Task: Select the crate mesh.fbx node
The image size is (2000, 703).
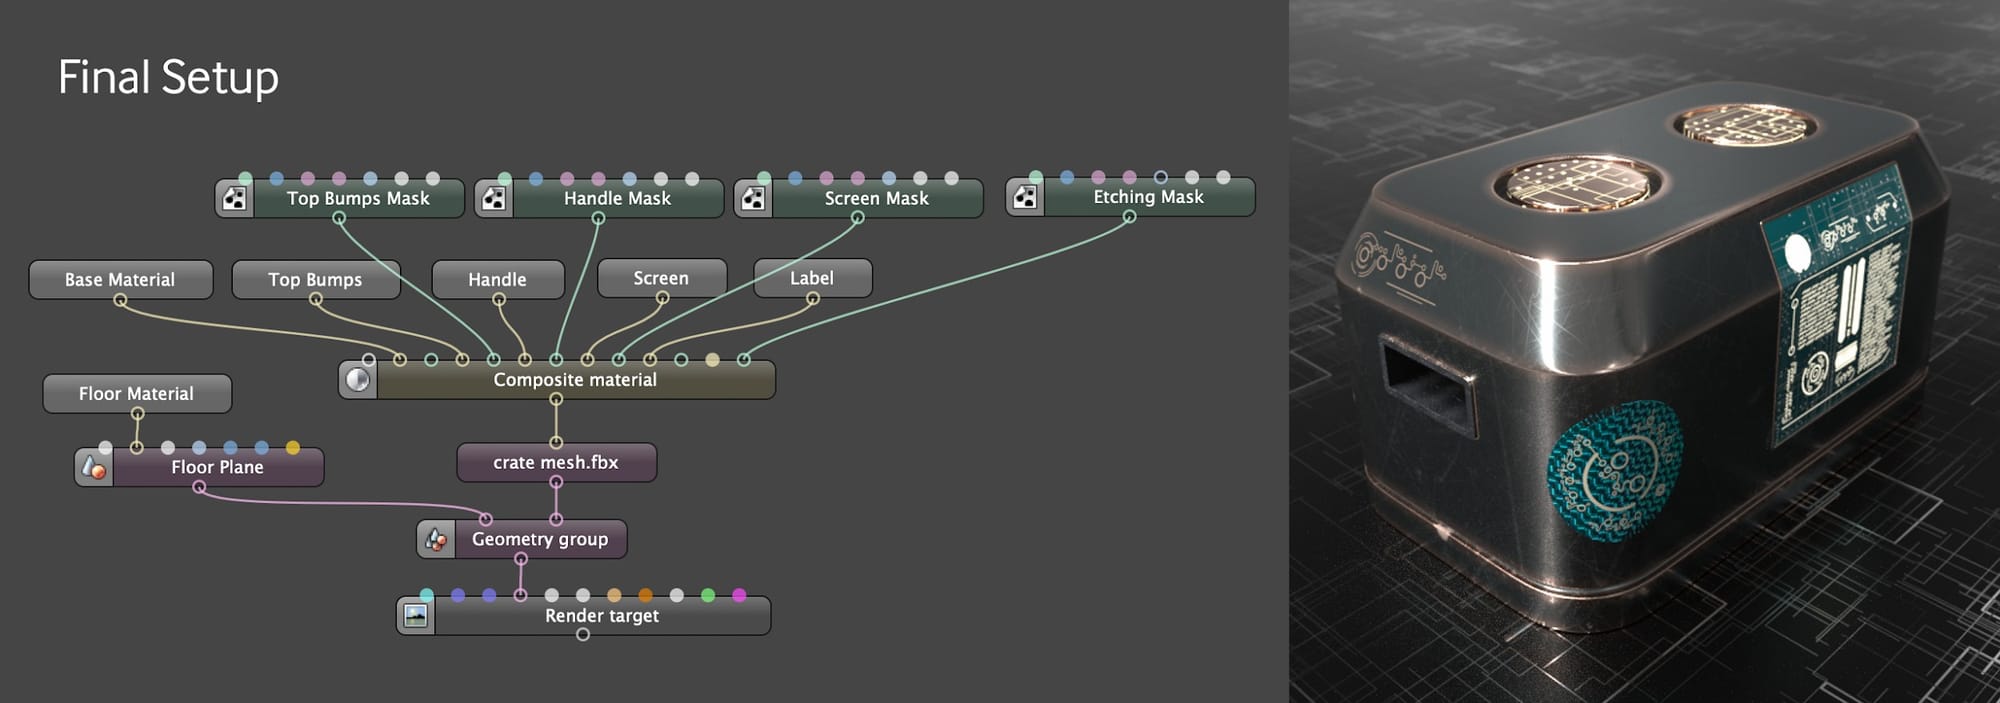Action: 556,462
